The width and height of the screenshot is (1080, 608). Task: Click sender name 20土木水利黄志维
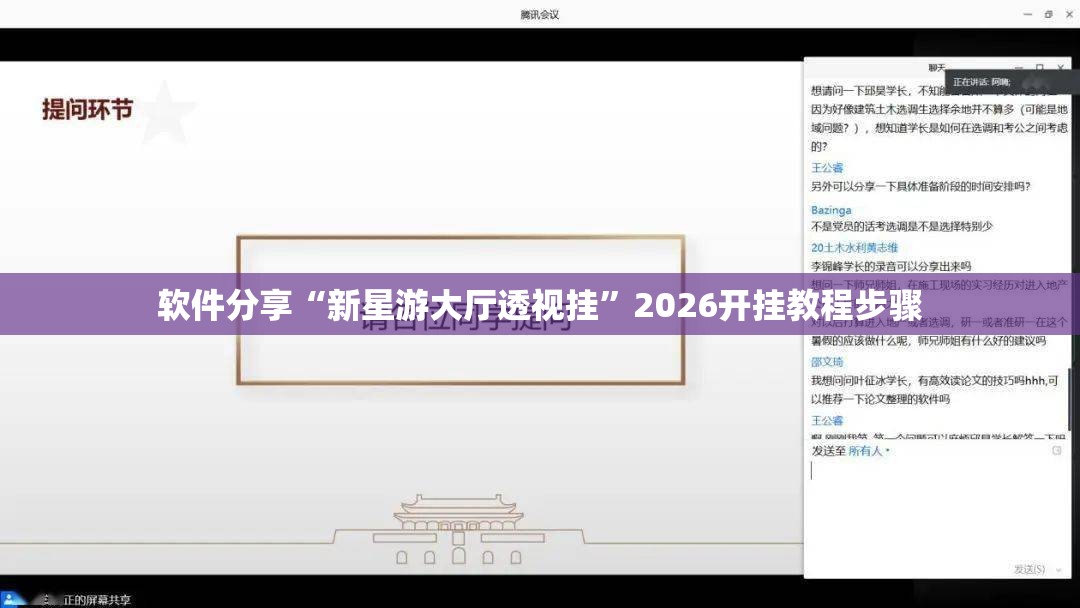coord(854,247)
